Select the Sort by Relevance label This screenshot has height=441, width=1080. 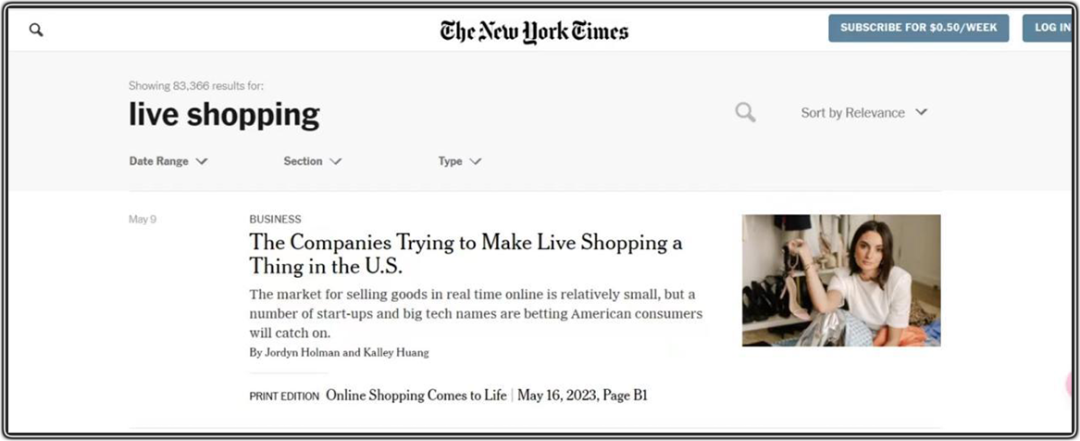(852, 113)
